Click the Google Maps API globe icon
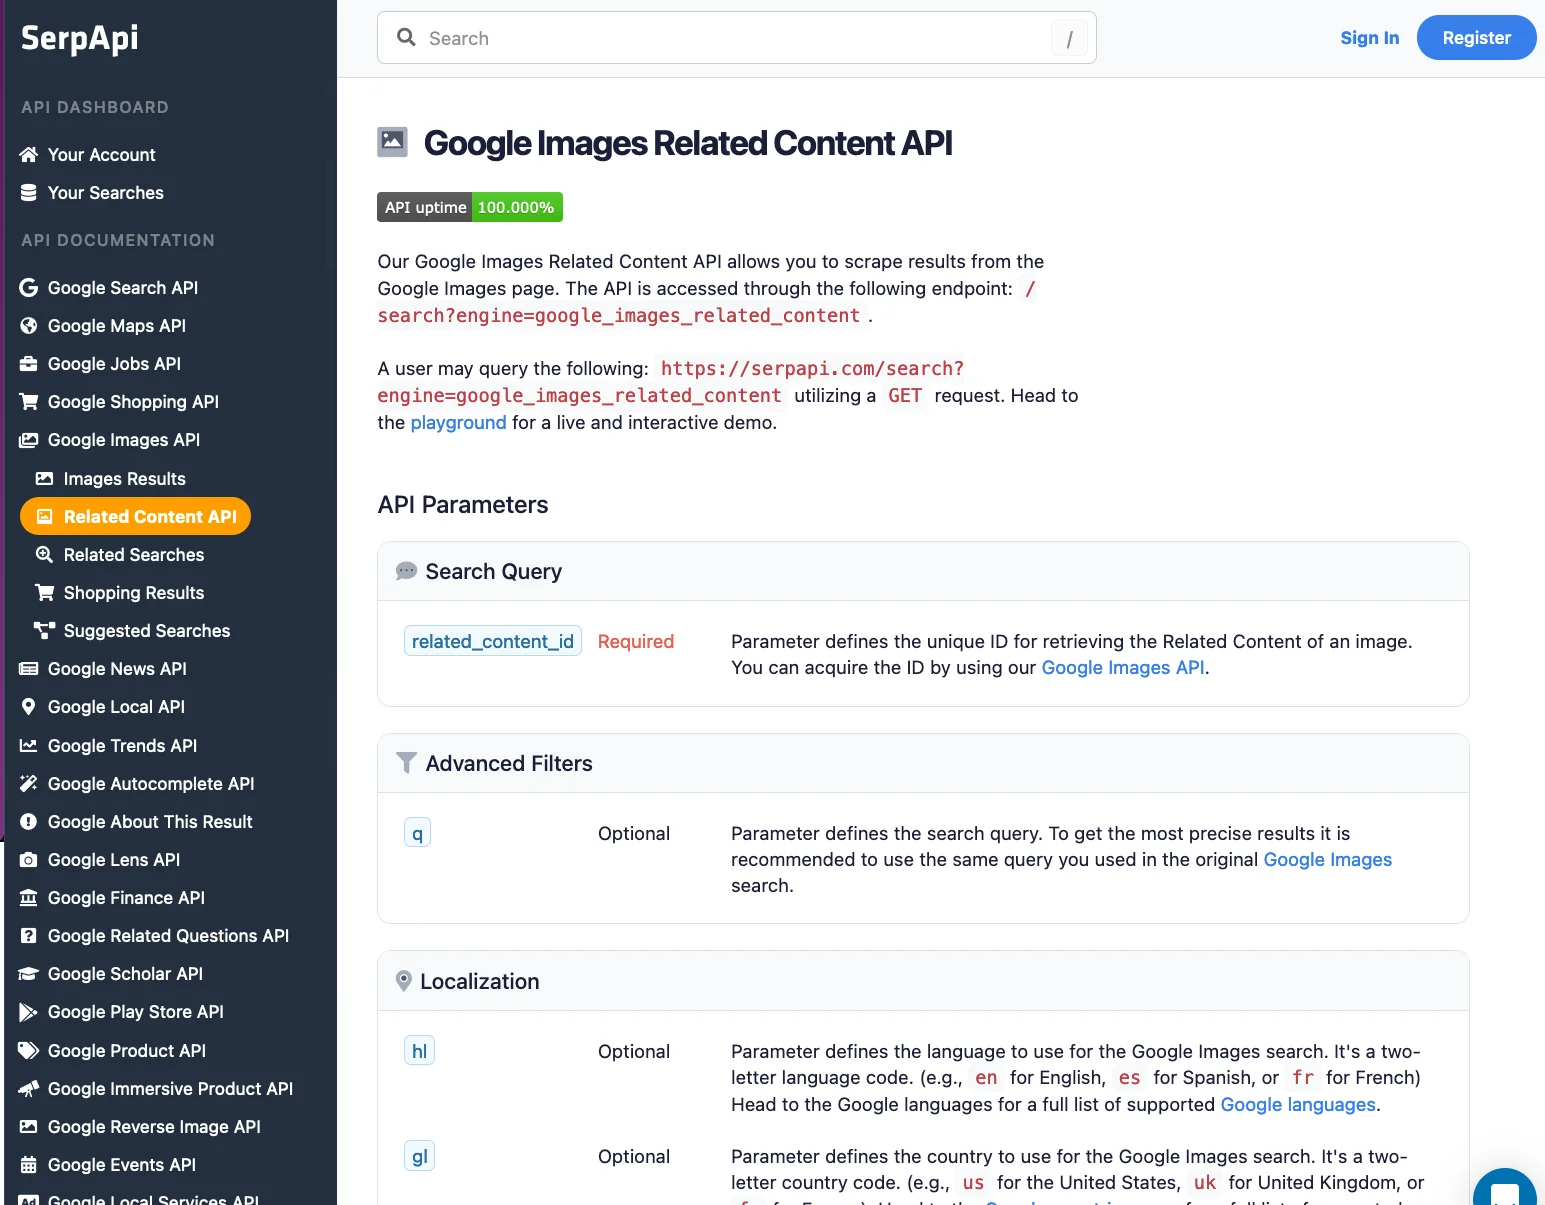This screenshot has height=1205, width=1545. (x=29, y=326)
